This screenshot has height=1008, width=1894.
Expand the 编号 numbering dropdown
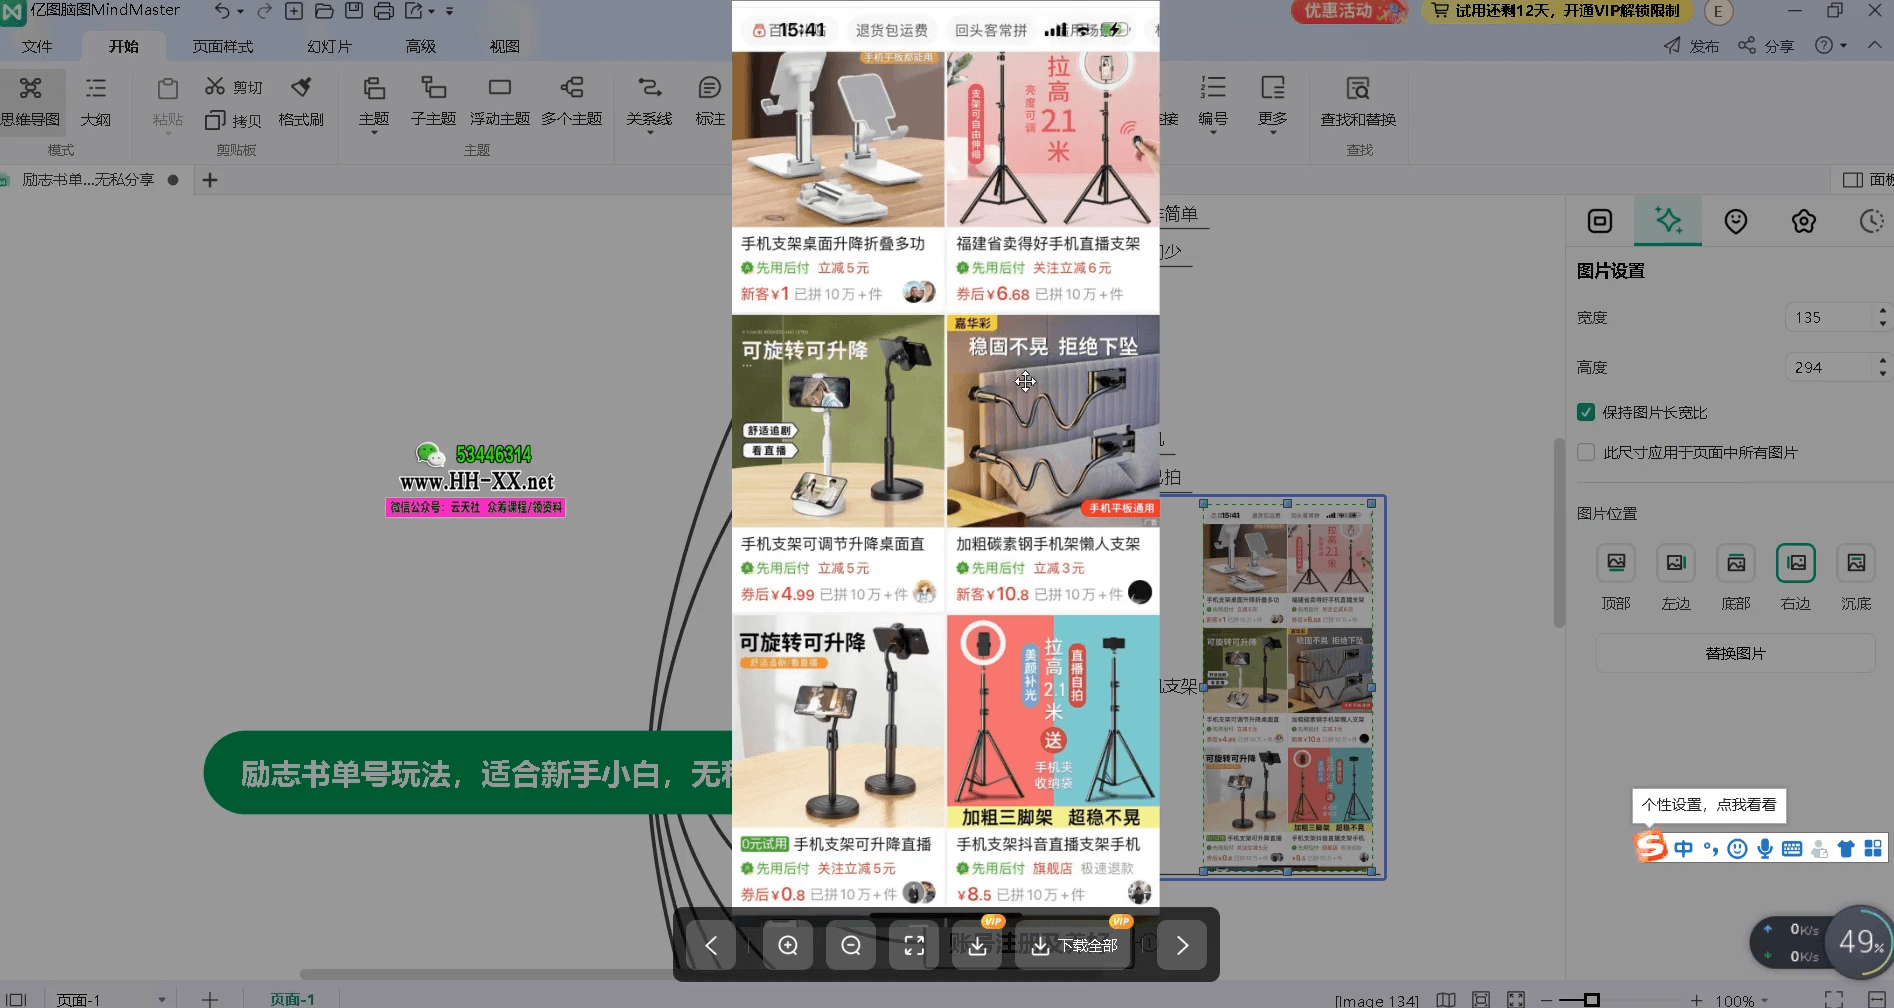click(x=1213, y=133)
